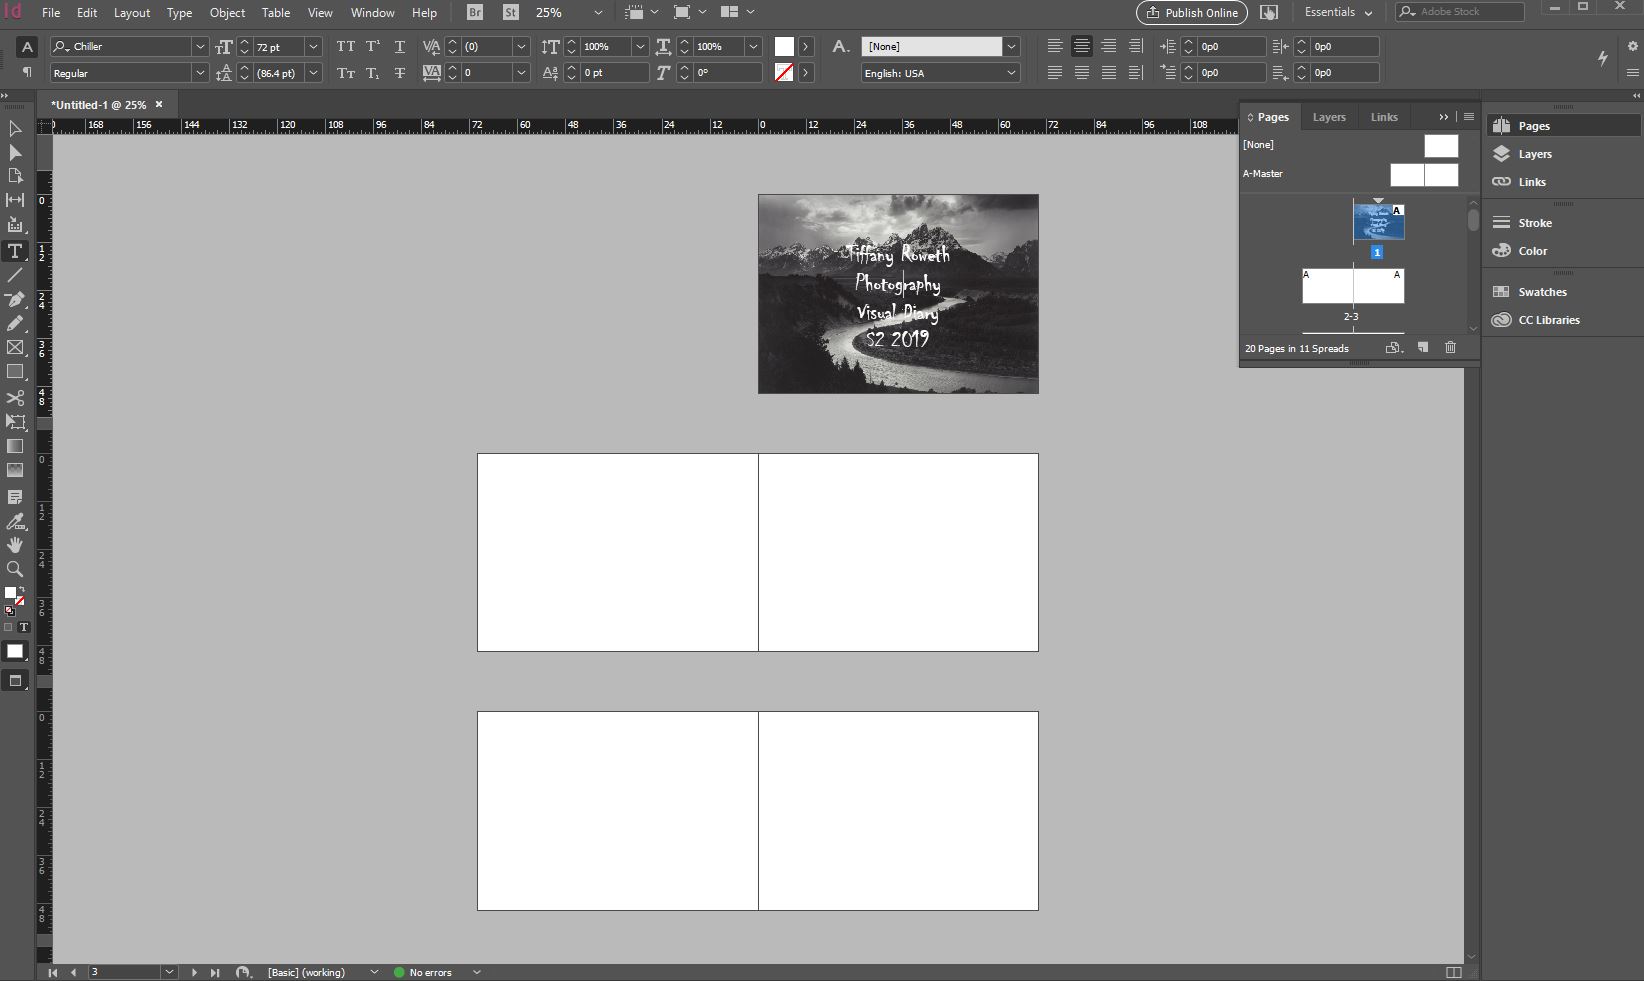Select the Direct Selection tool
The image size is (1644, 981).
tap(15, 152)
